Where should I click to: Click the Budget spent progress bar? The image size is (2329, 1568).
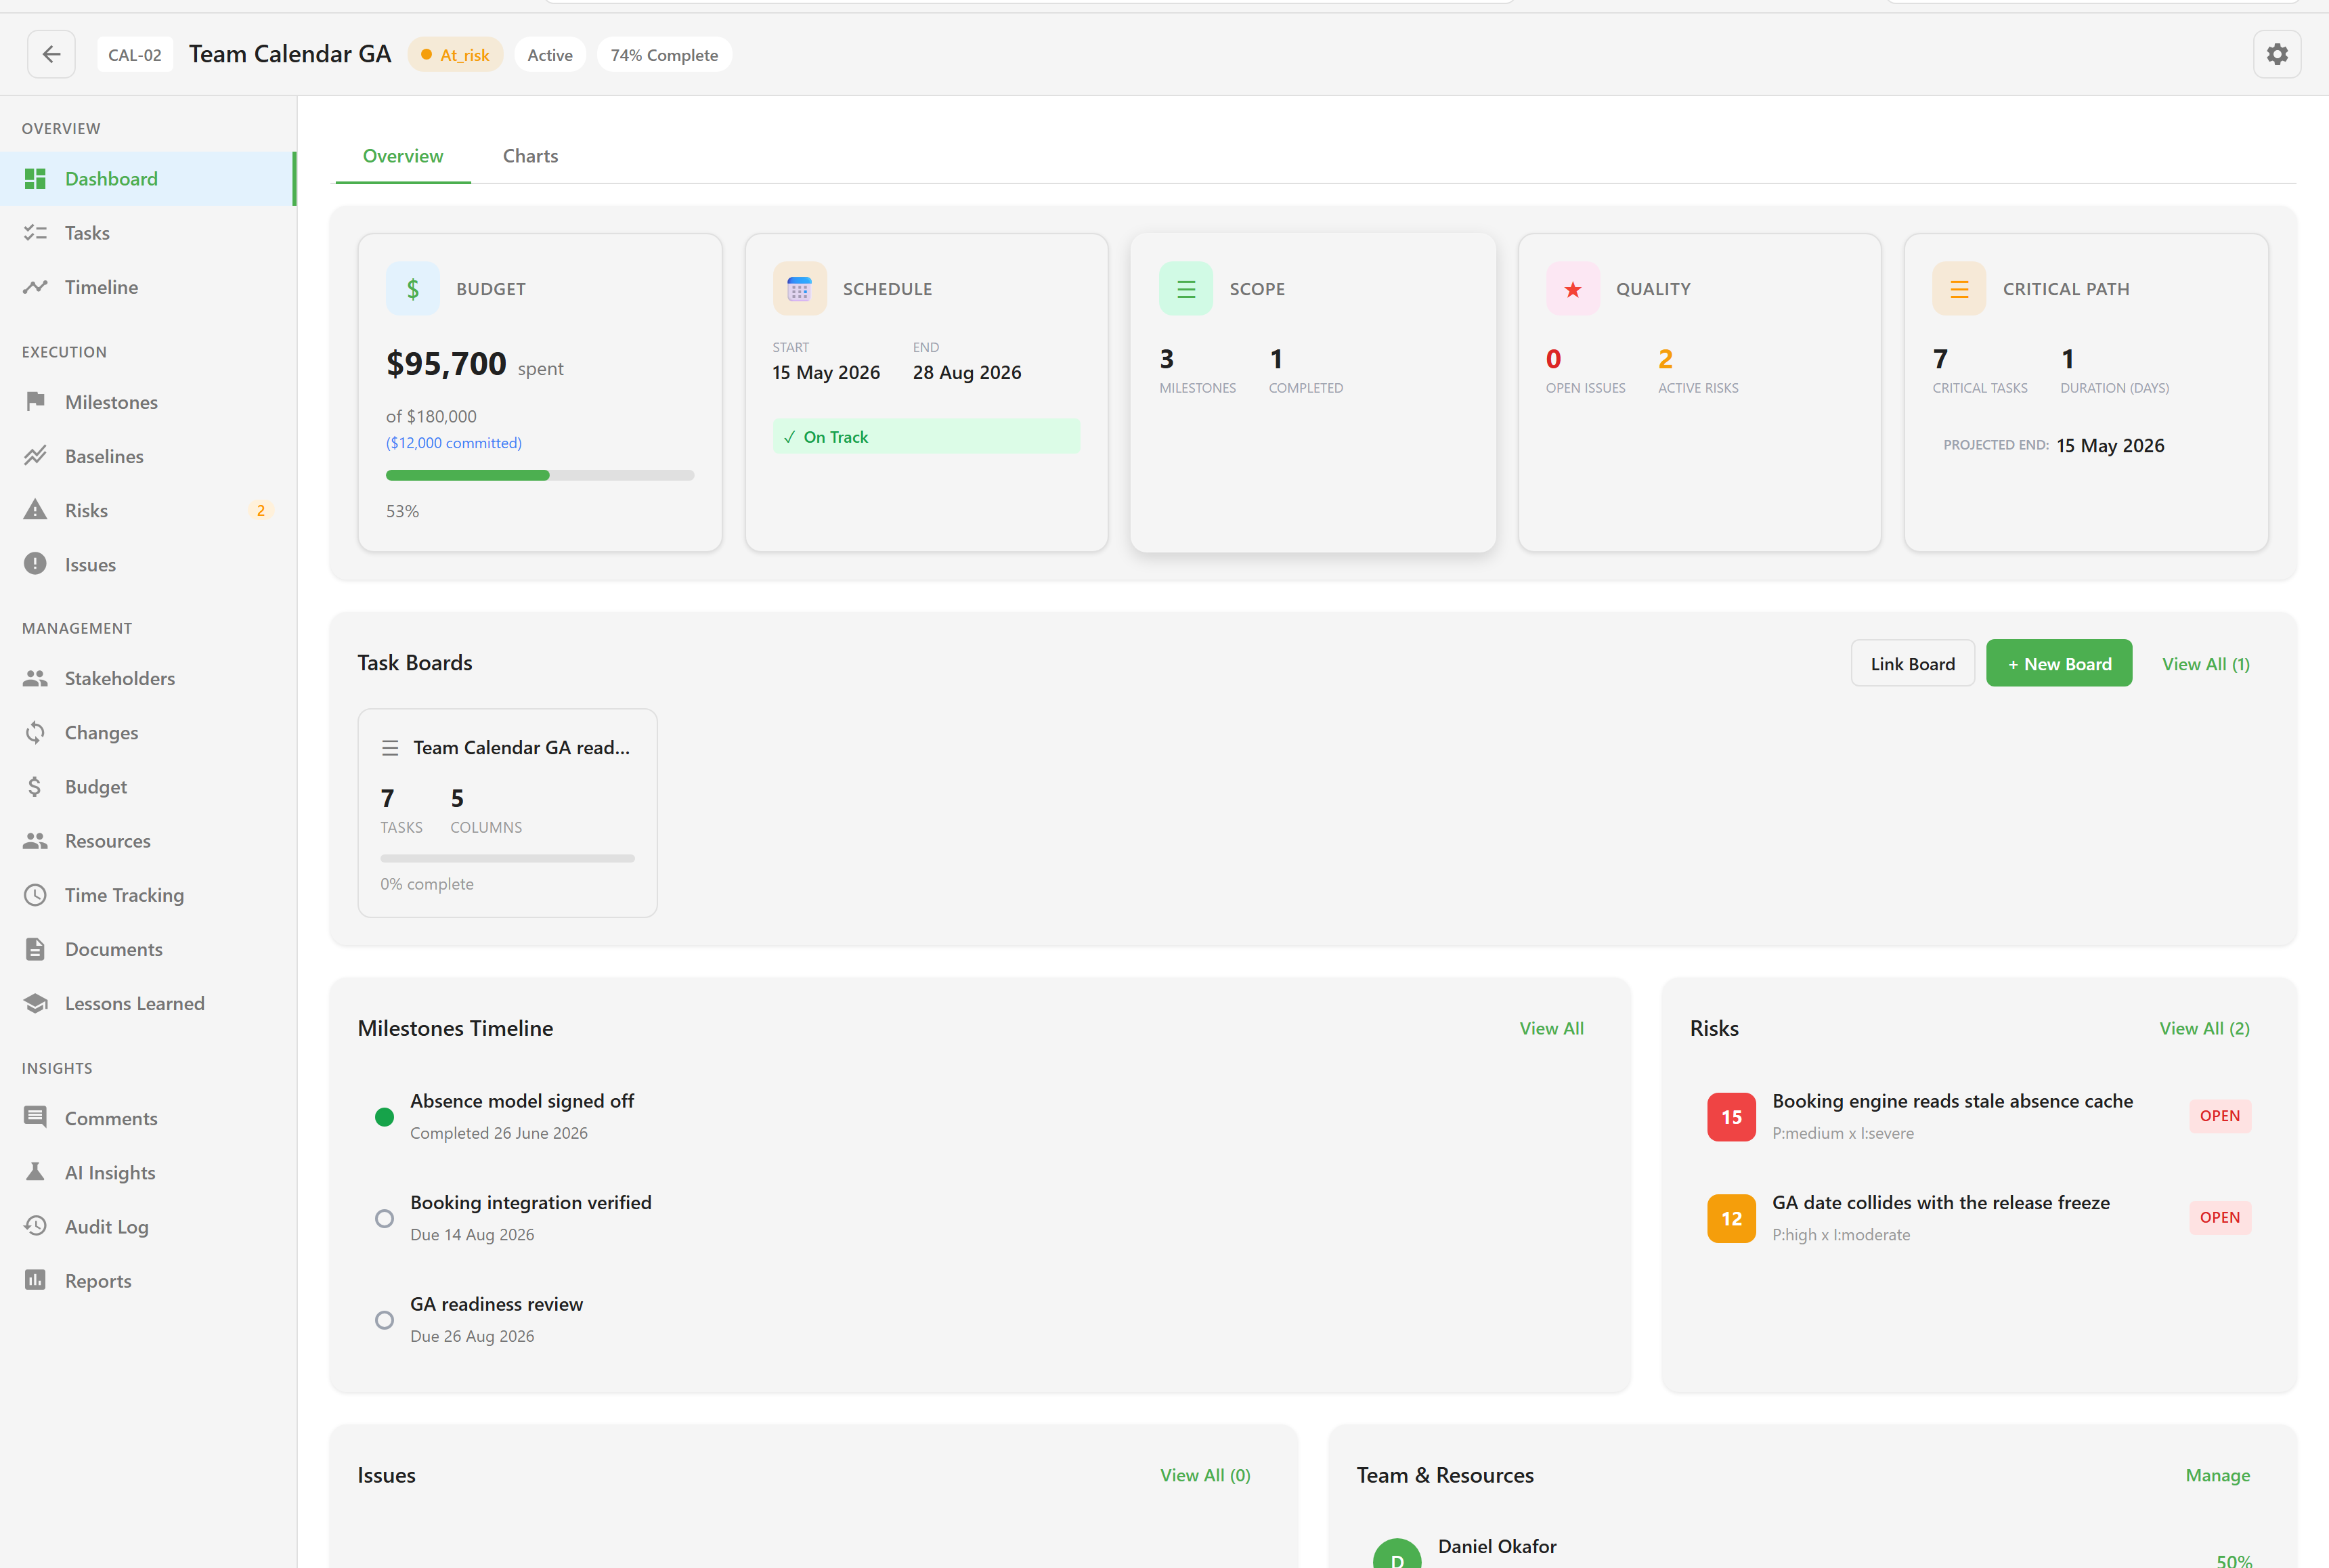(x=540, y=475)
